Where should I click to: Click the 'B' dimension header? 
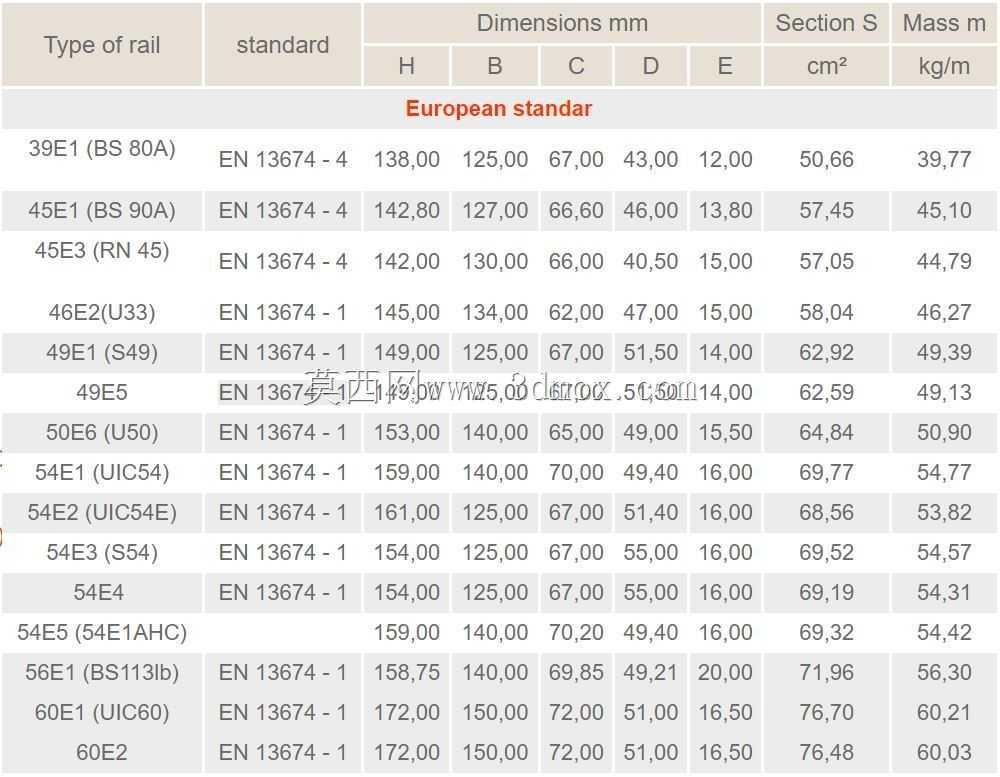(x=495, y=66)
